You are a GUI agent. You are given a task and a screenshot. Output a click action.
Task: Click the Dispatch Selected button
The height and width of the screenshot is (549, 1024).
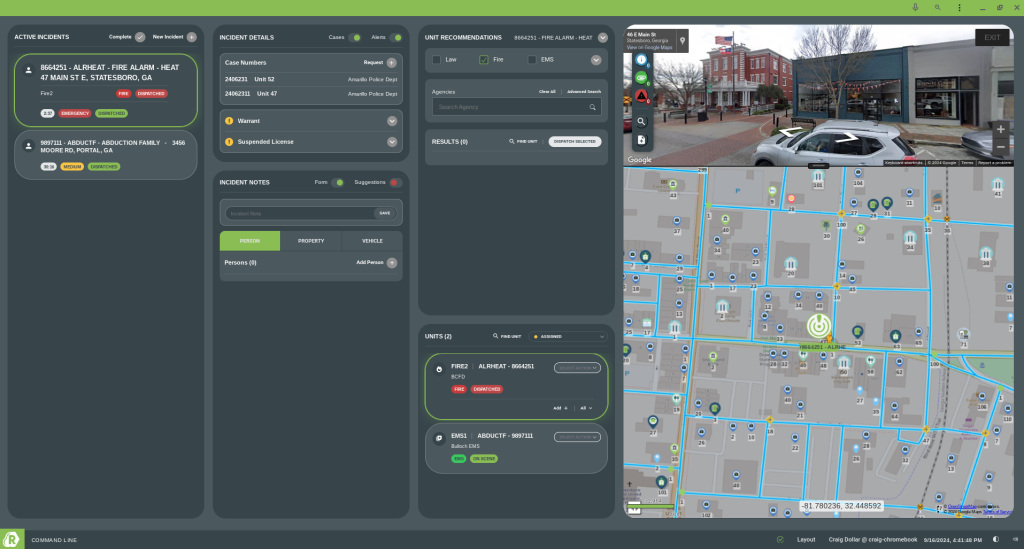[x=575, y=142]
